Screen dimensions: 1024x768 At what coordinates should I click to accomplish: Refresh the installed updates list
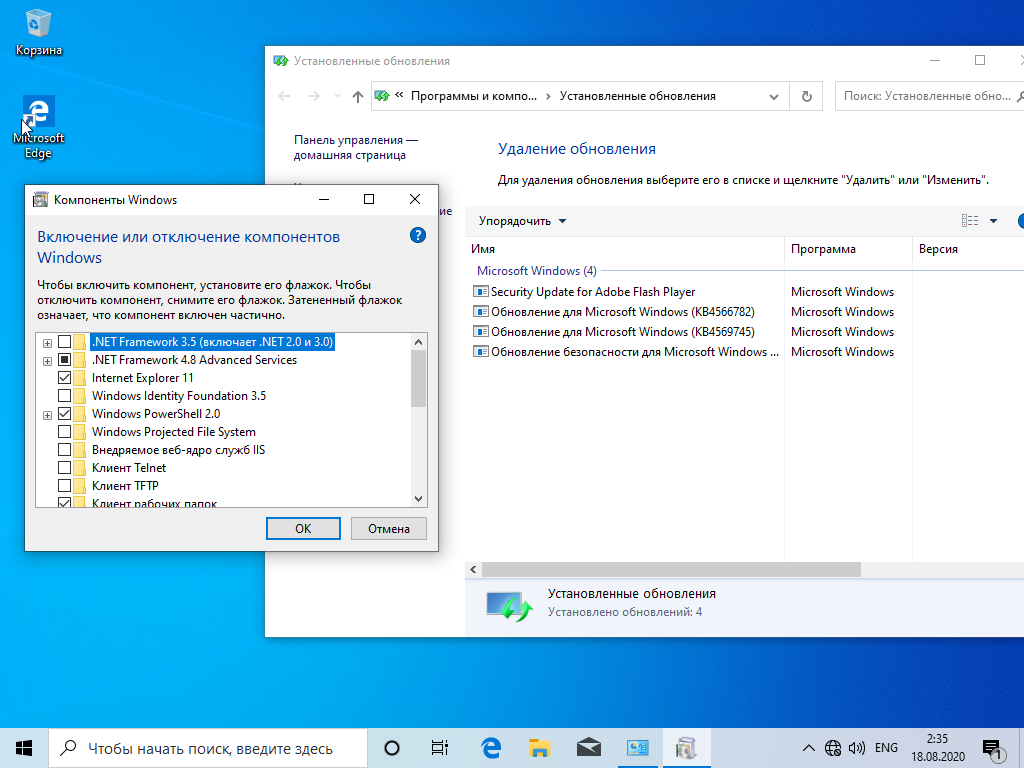(807, 96)
